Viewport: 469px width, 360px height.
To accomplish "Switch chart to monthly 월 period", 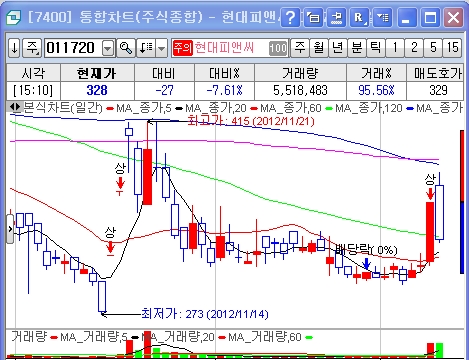I will [x=319, y=48].
